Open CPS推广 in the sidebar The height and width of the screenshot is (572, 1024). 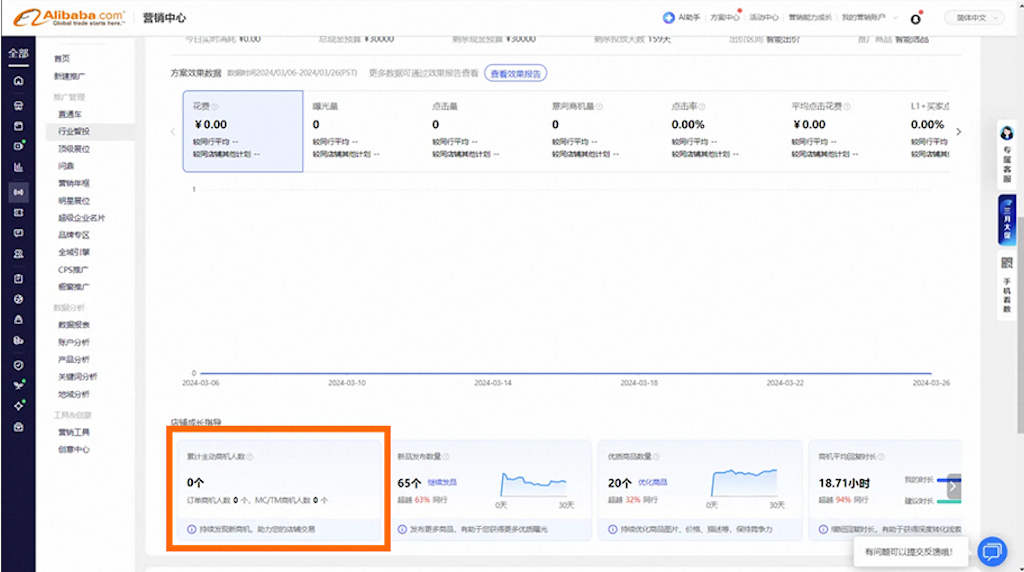[73, 270]
